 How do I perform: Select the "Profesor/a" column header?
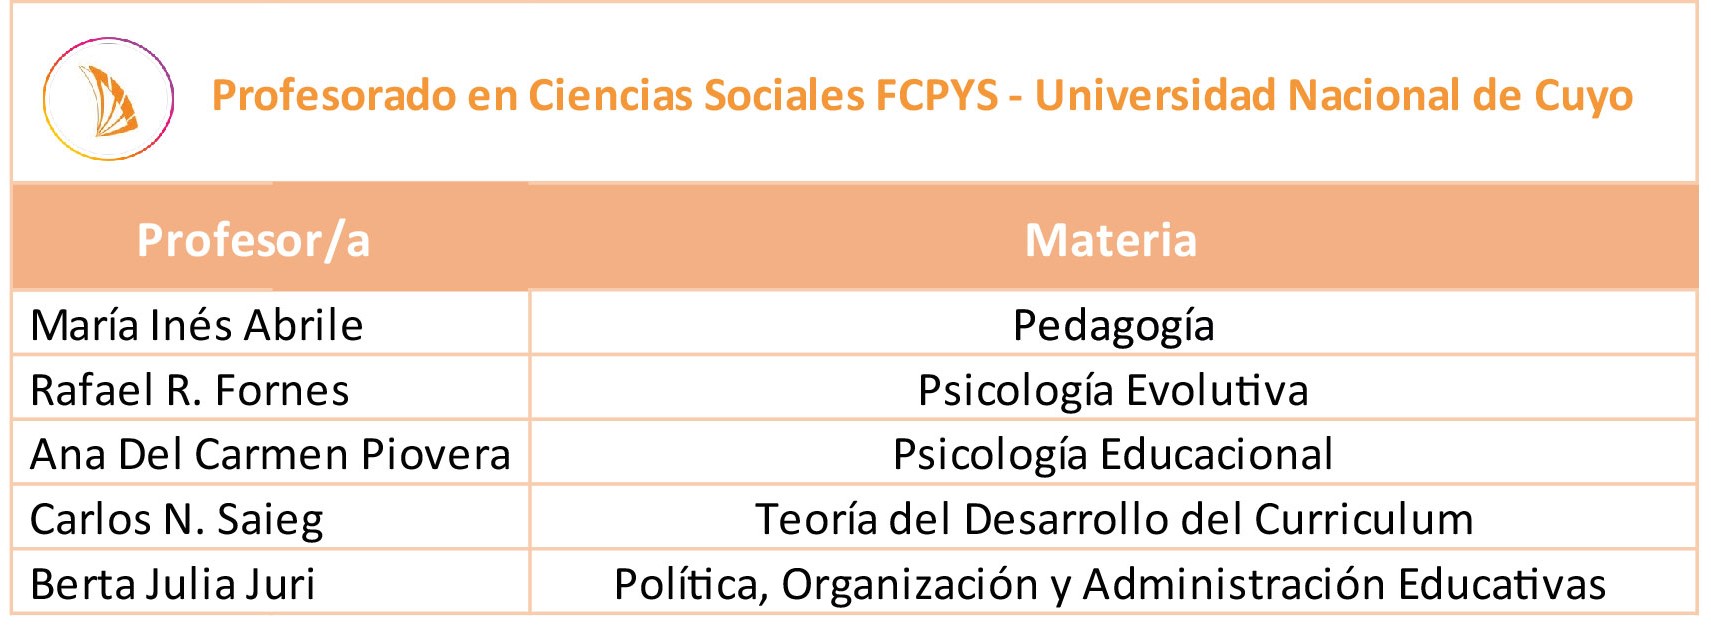point(253,240)
